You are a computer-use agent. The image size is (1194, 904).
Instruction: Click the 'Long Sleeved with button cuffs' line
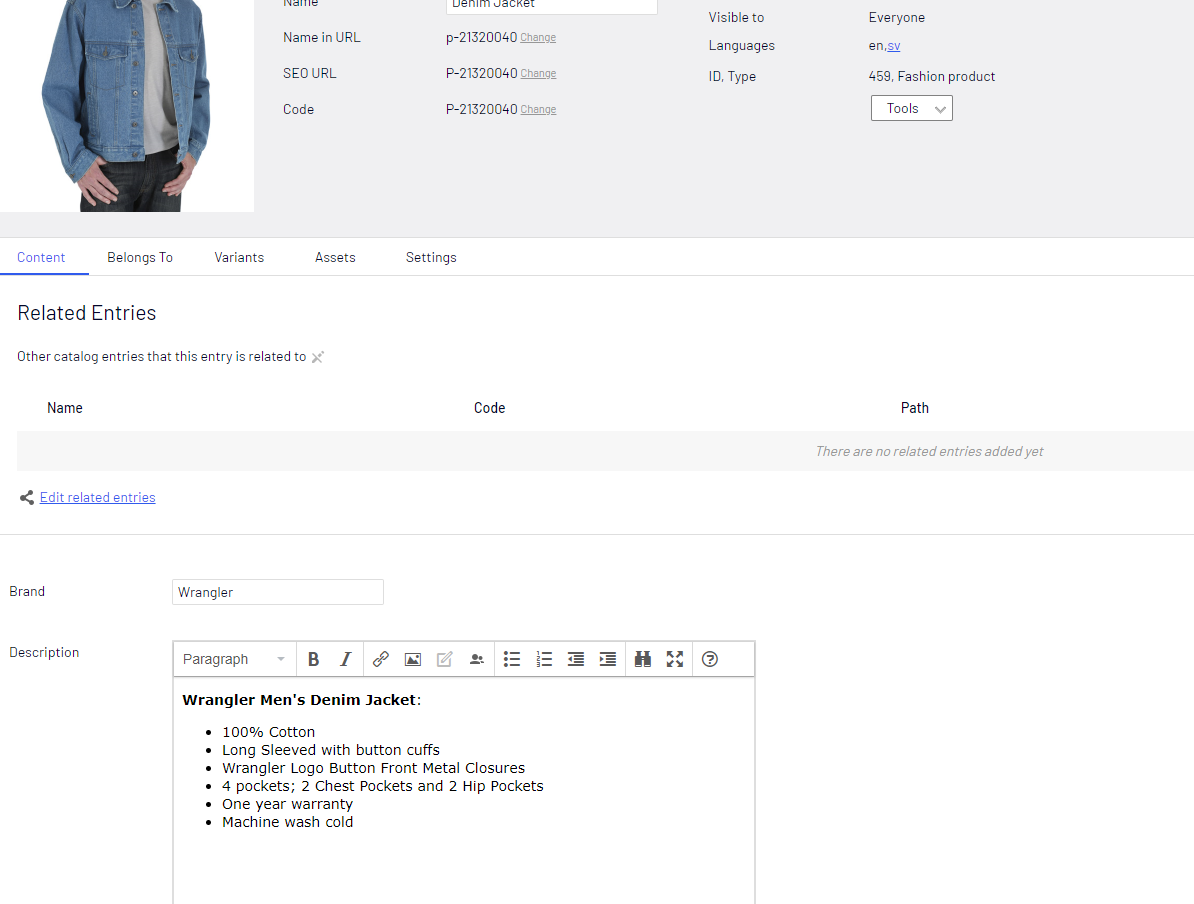331,750
